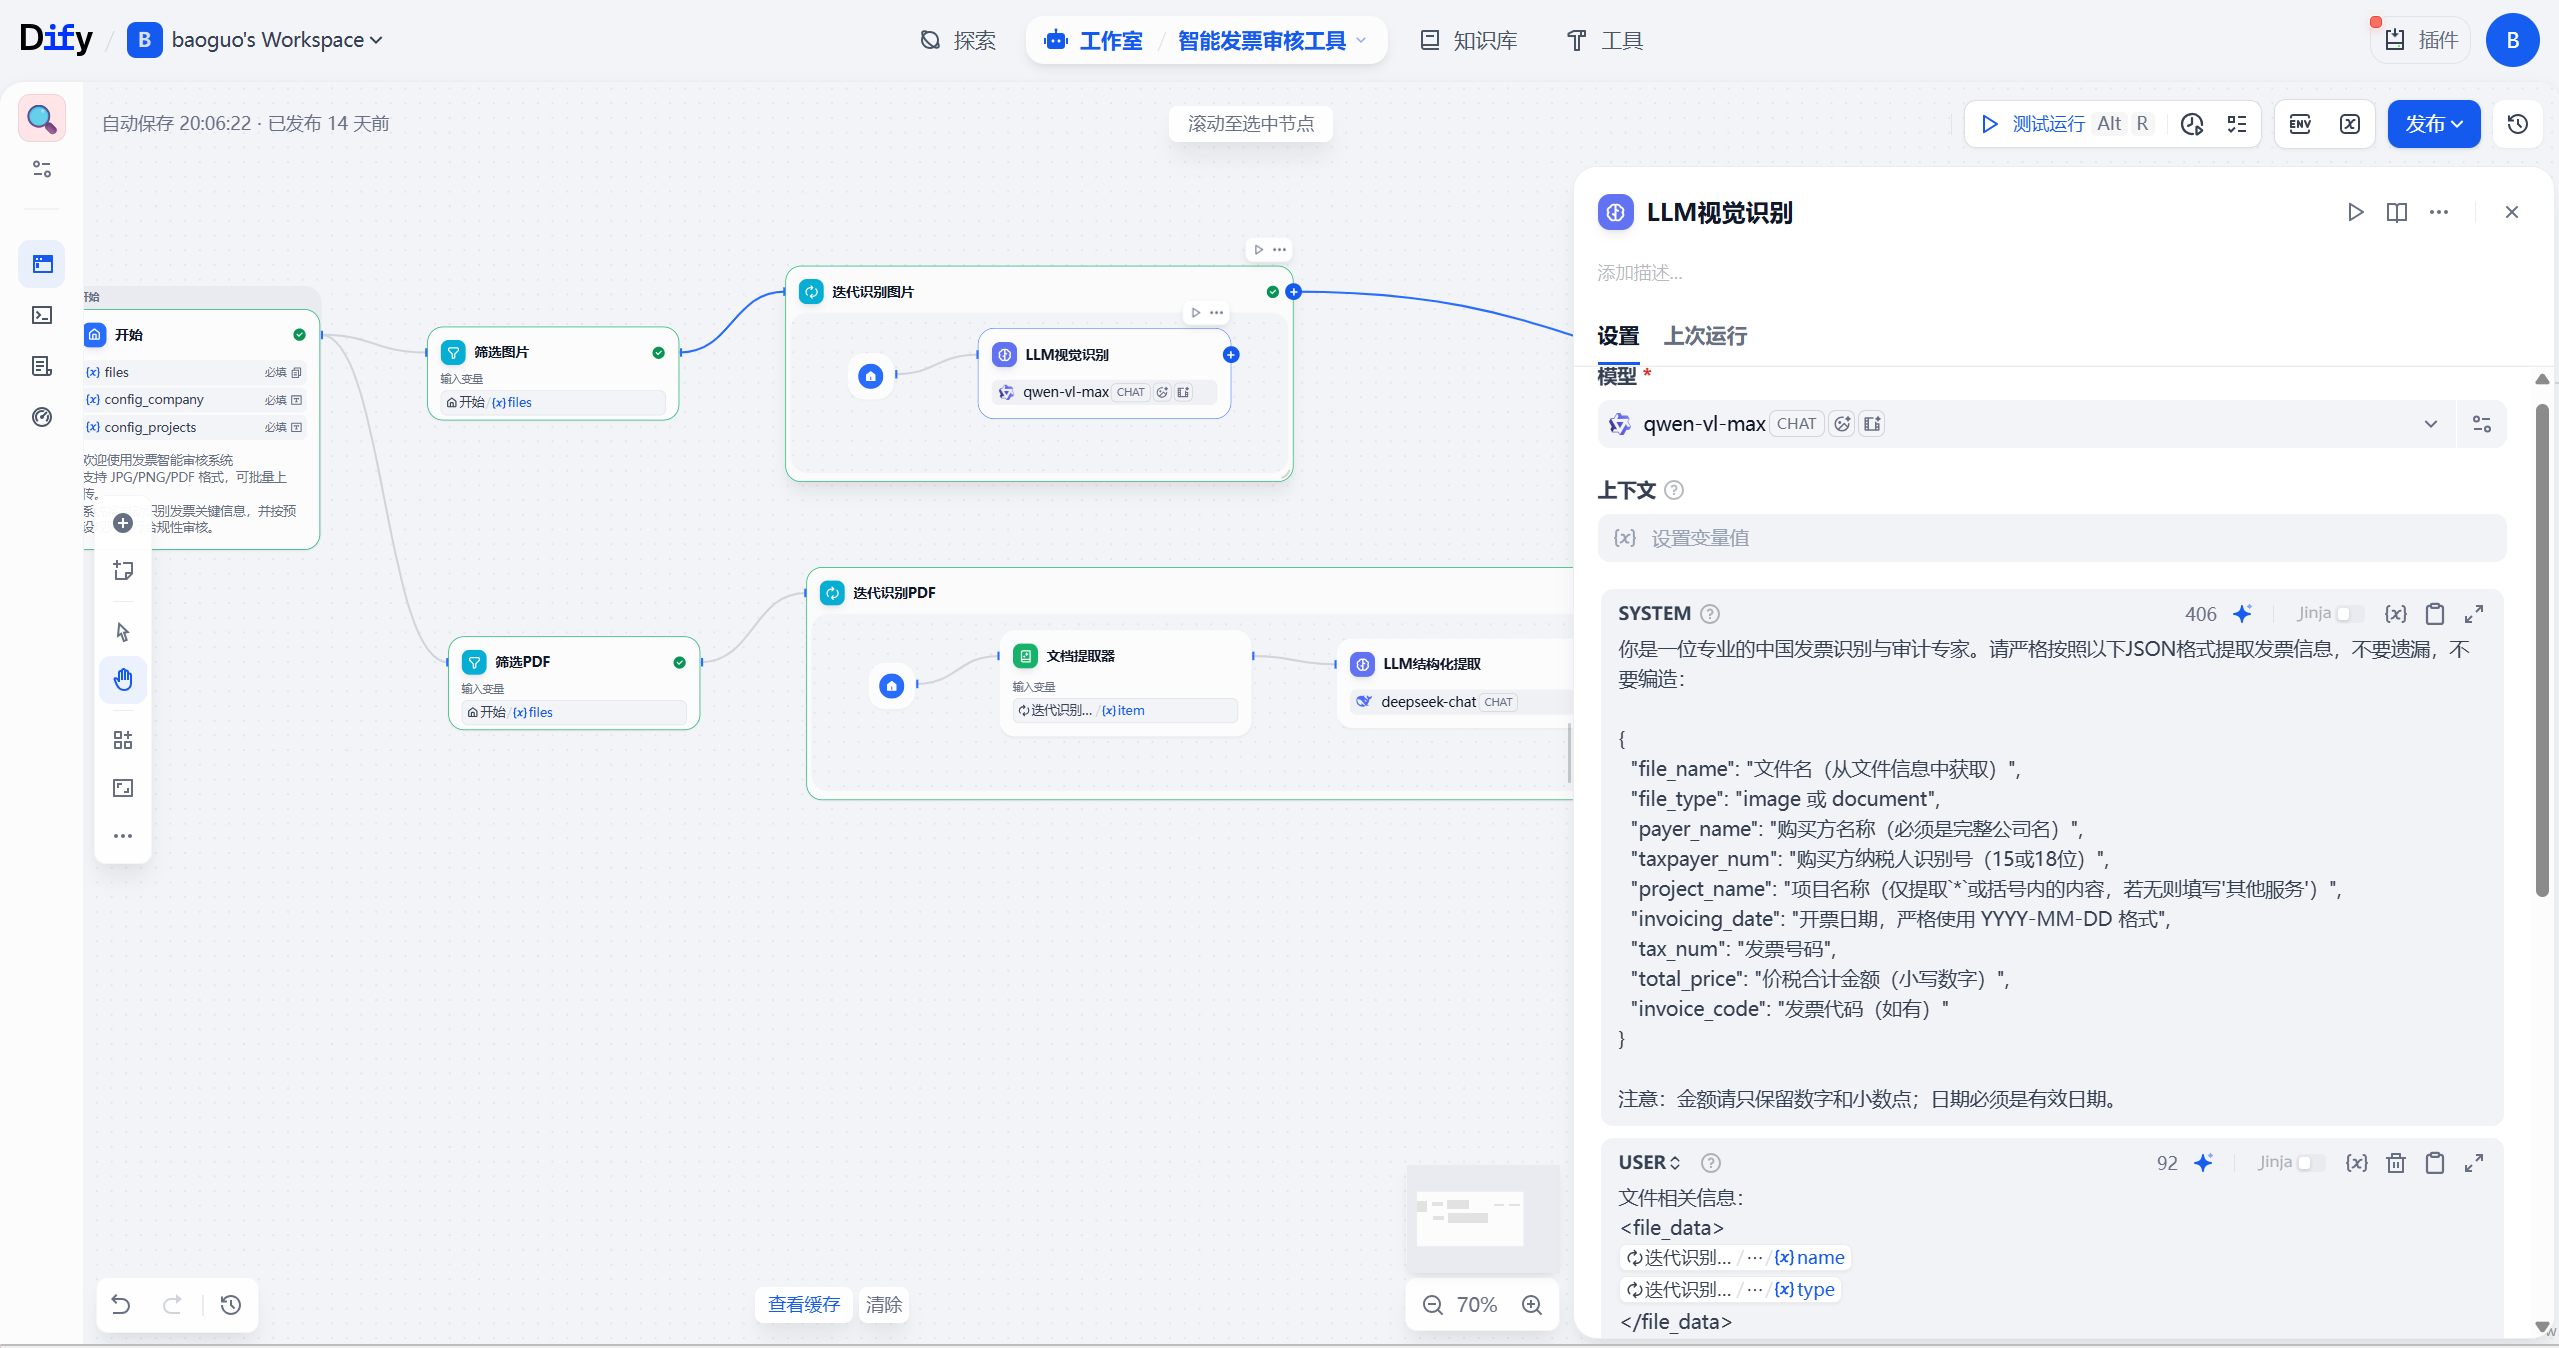This screenshot has width=2559, height=1348.
Task: Open the 工作室 studio tab
Action: (1093, 40)
